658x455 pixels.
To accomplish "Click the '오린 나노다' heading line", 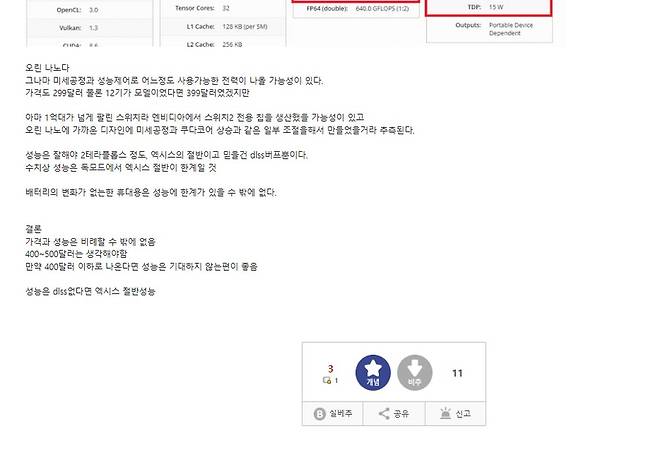I will pyautogui.click(x=47, y=68).
